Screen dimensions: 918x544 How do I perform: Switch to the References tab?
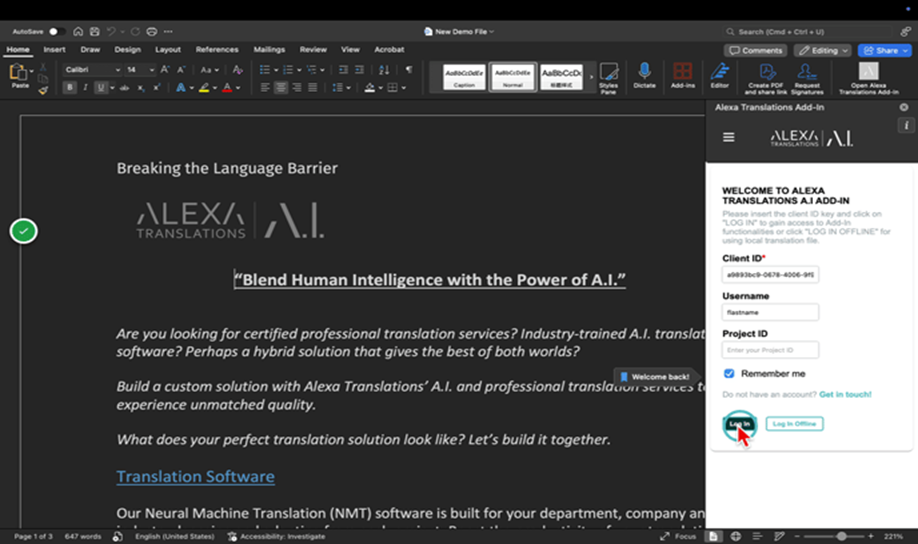coord(217,50)
